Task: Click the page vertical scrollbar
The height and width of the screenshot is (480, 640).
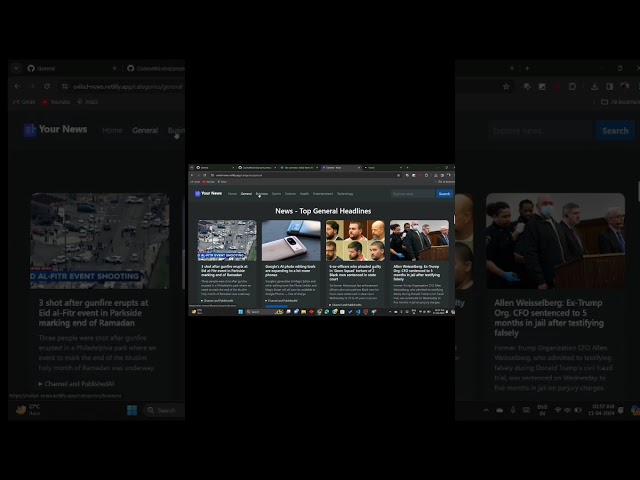Action: pyautogui.click(x=454, y=220)
